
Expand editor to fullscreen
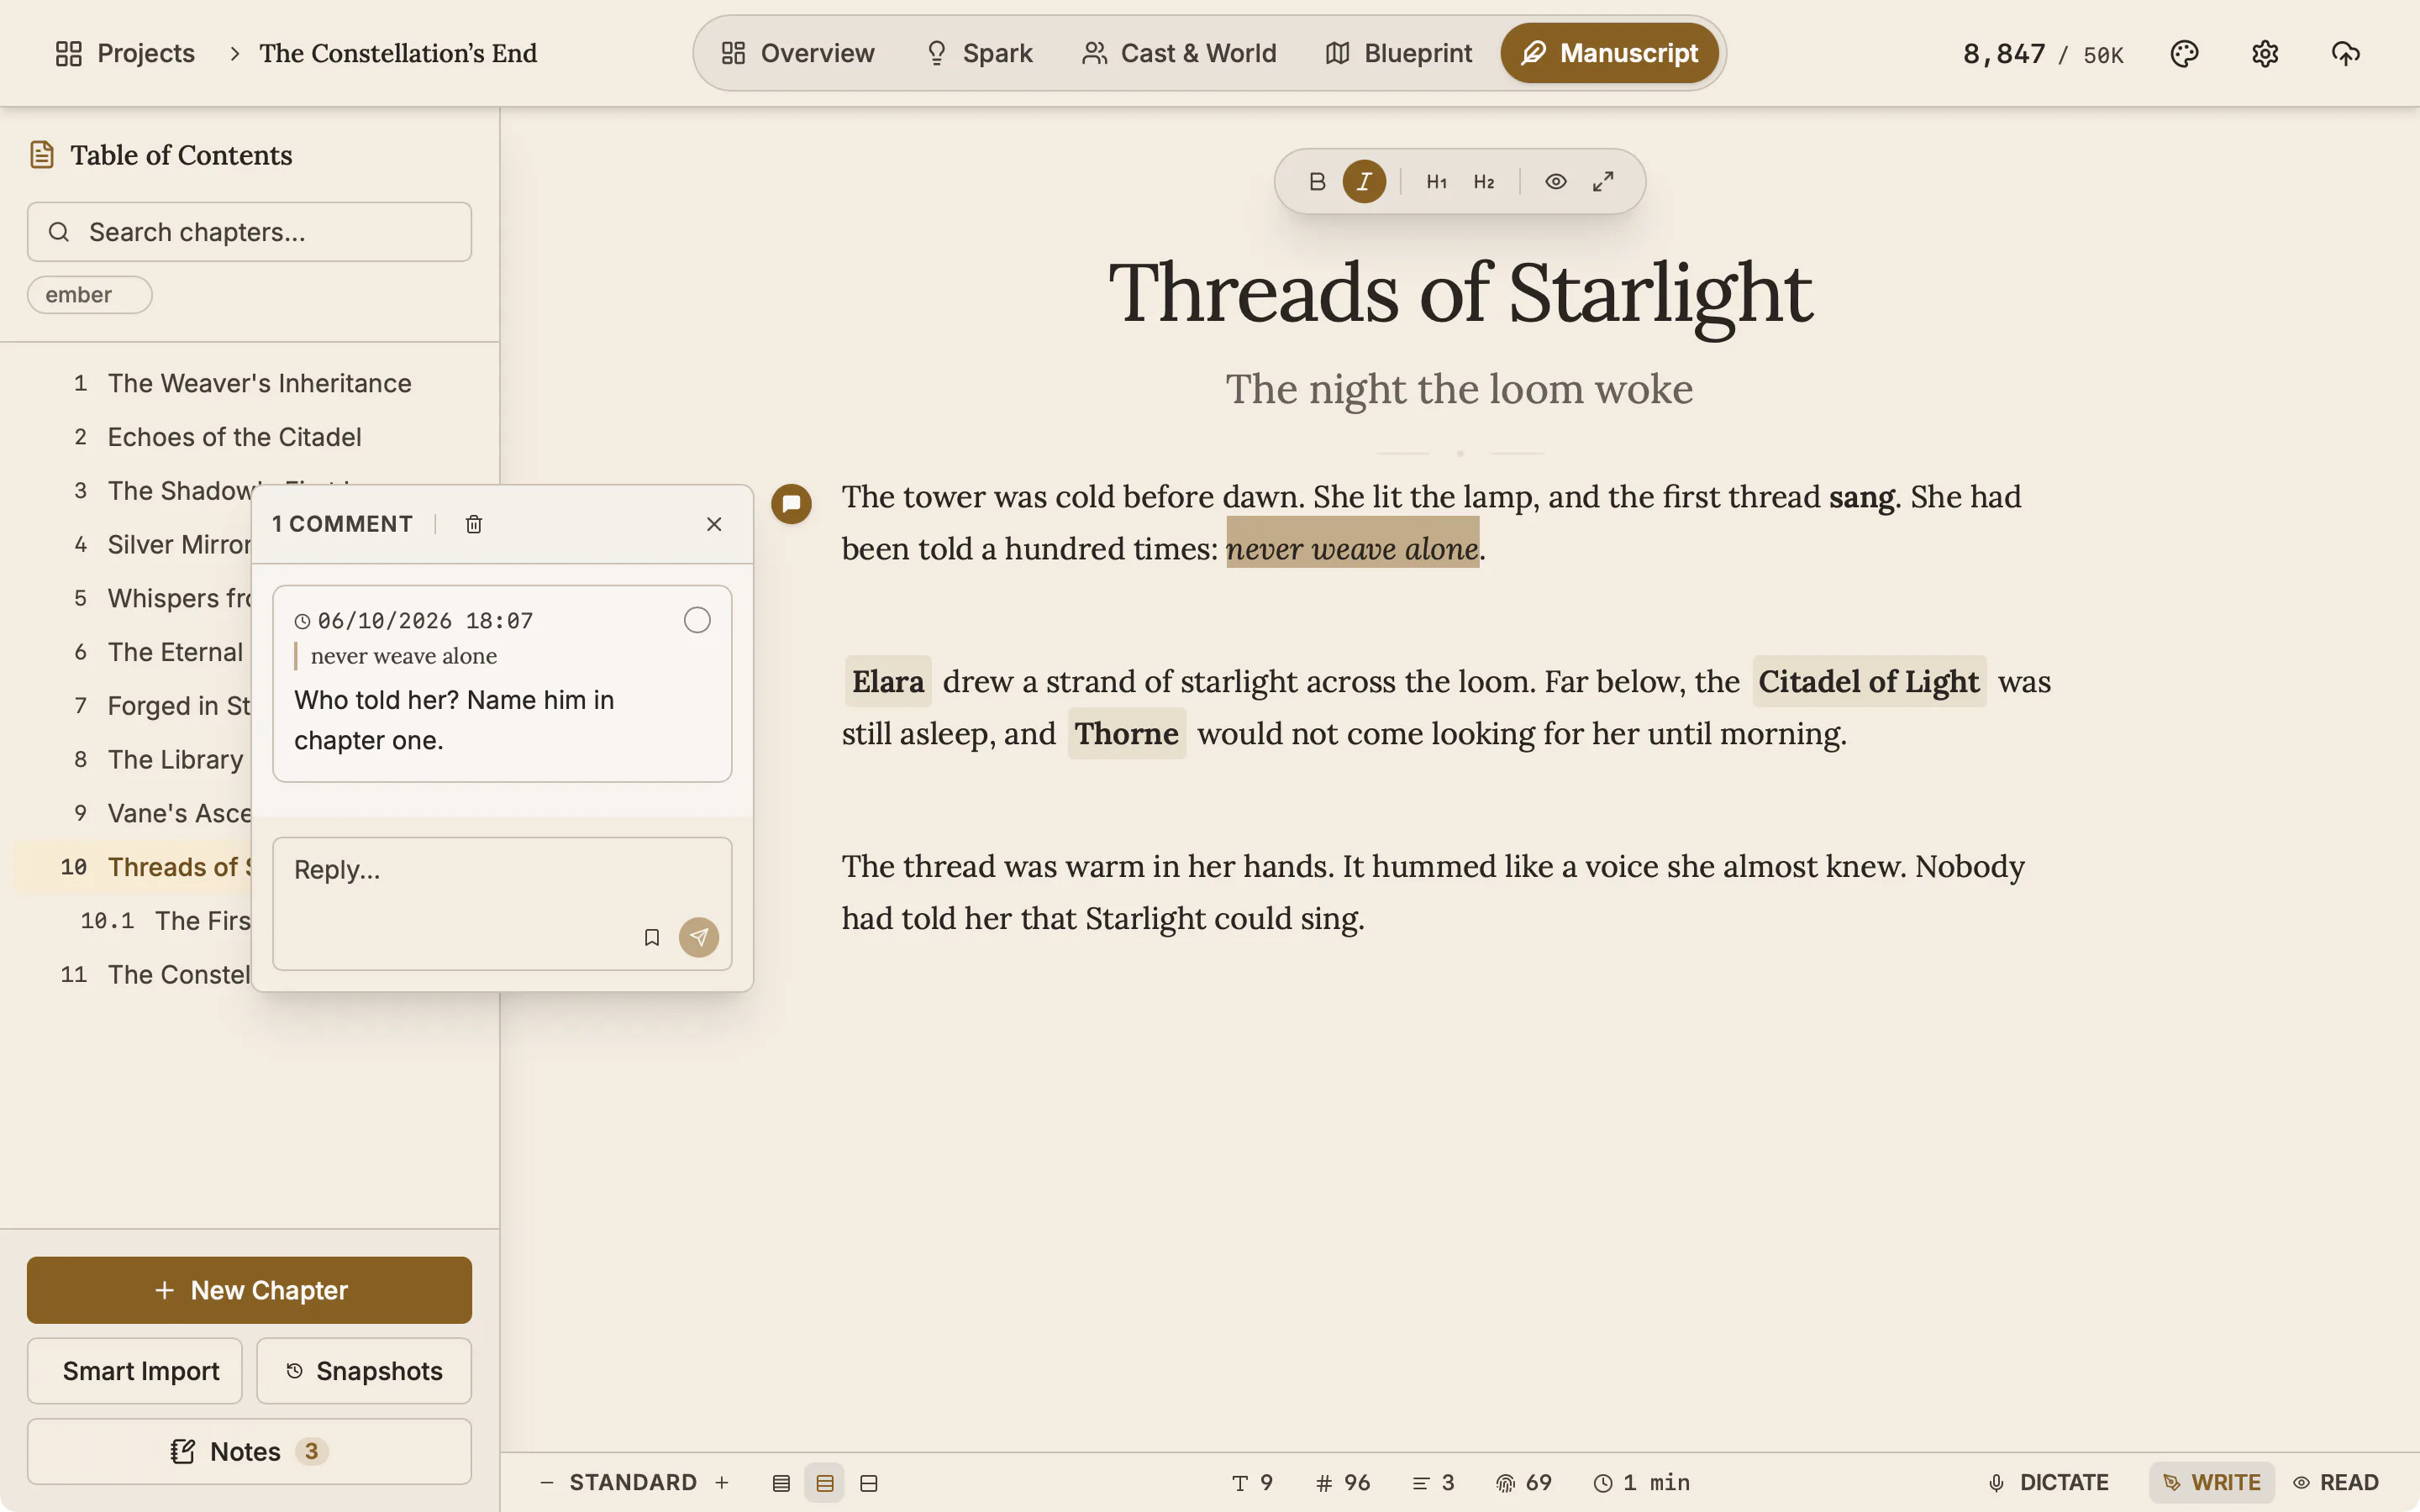(x=1603, y=182)
